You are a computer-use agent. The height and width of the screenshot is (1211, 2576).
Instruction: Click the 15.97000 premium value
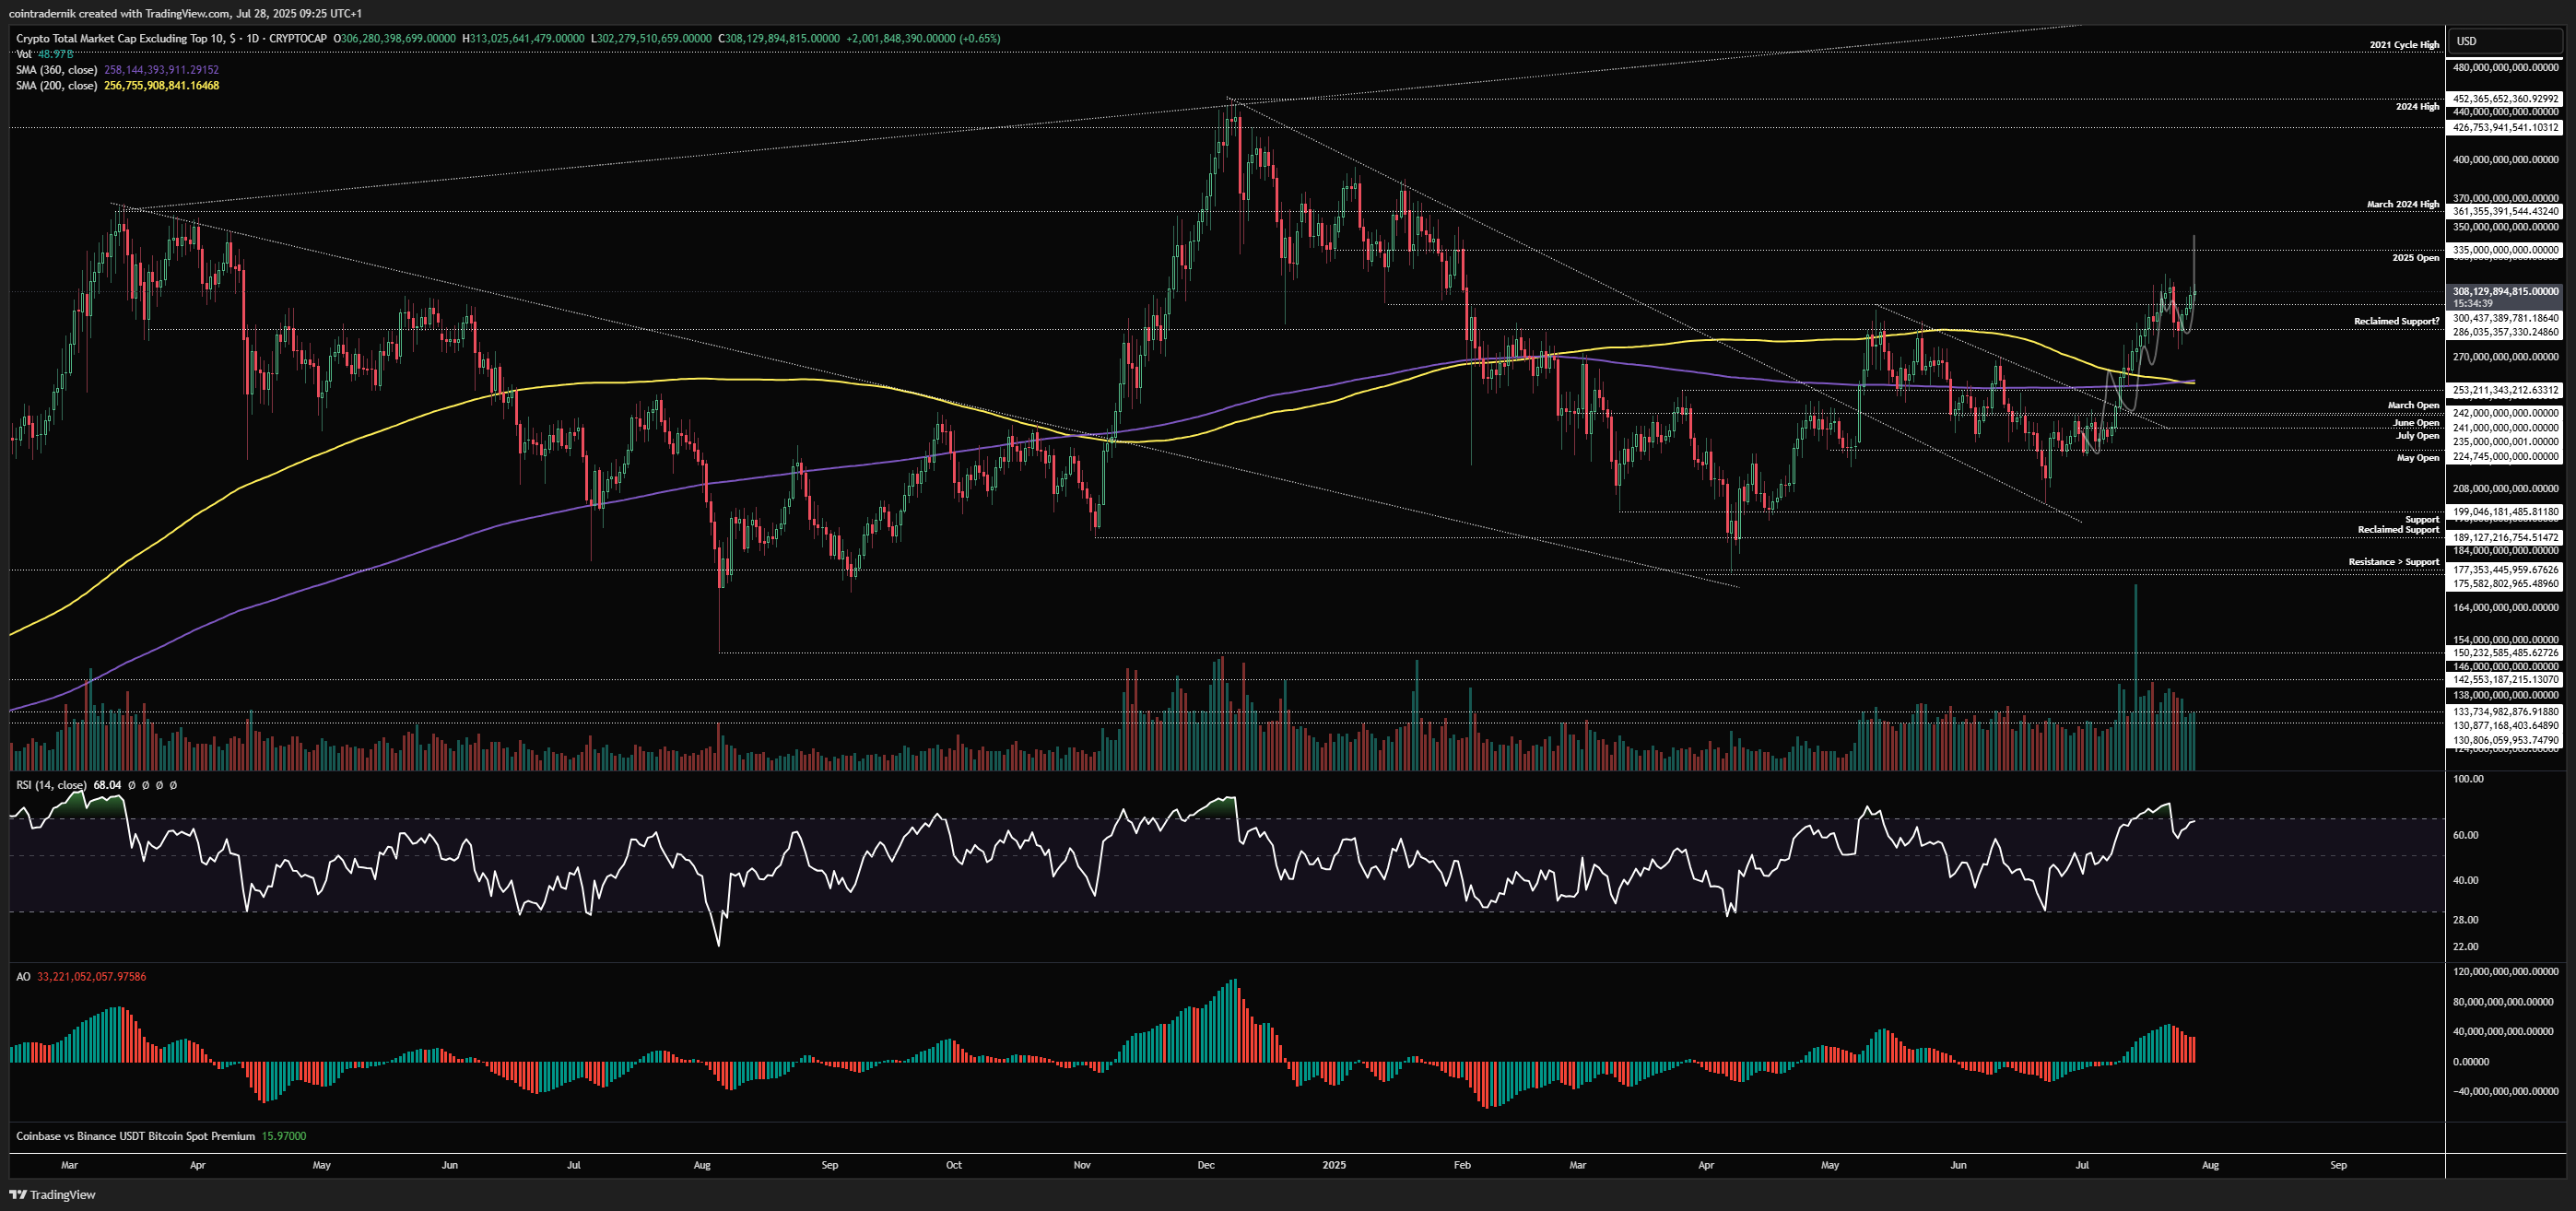pyautogui.click(x=284, y=1136)
